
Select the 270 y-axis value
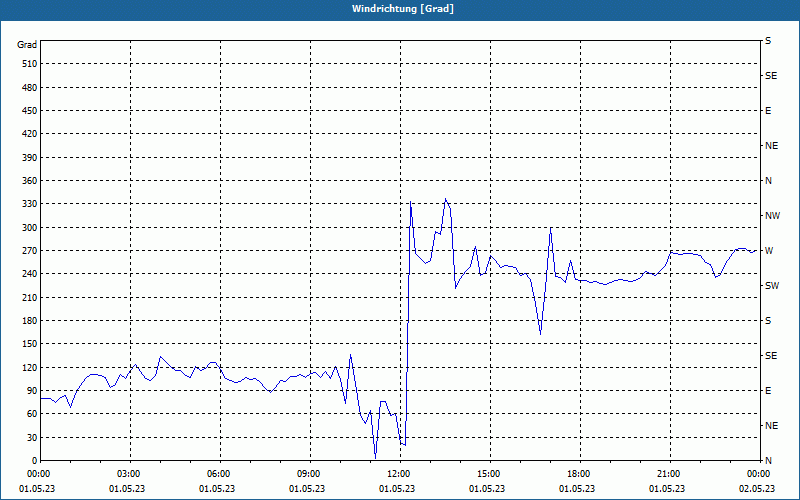point(30,251)
